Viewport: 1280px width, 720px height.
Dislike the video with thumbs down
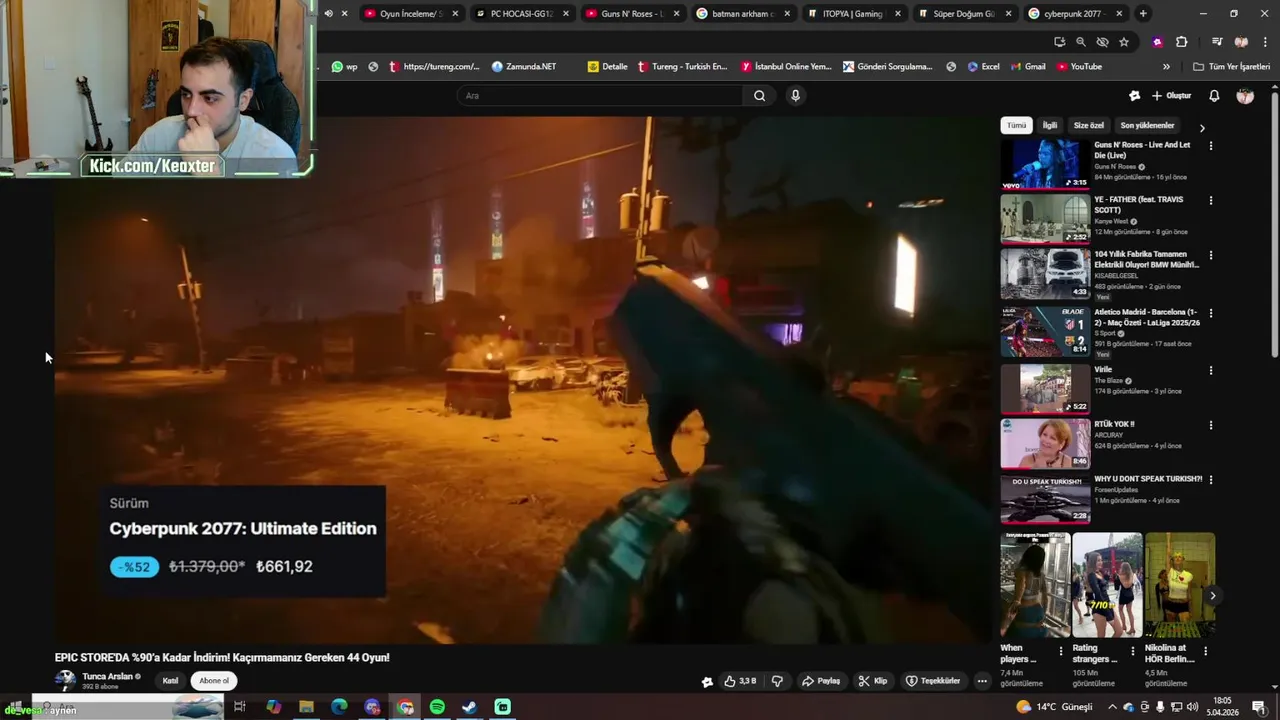point(777,681)
